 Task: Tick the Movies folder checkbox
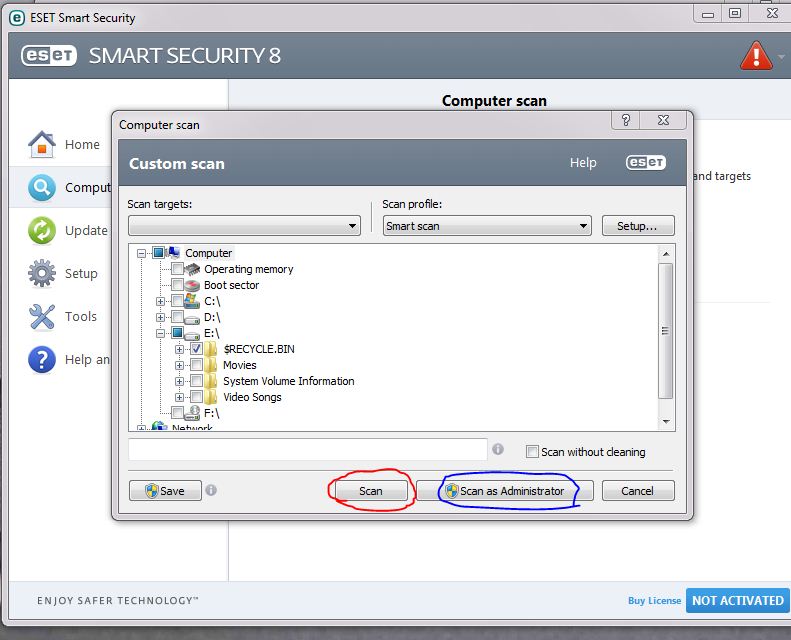pos(196,365)
